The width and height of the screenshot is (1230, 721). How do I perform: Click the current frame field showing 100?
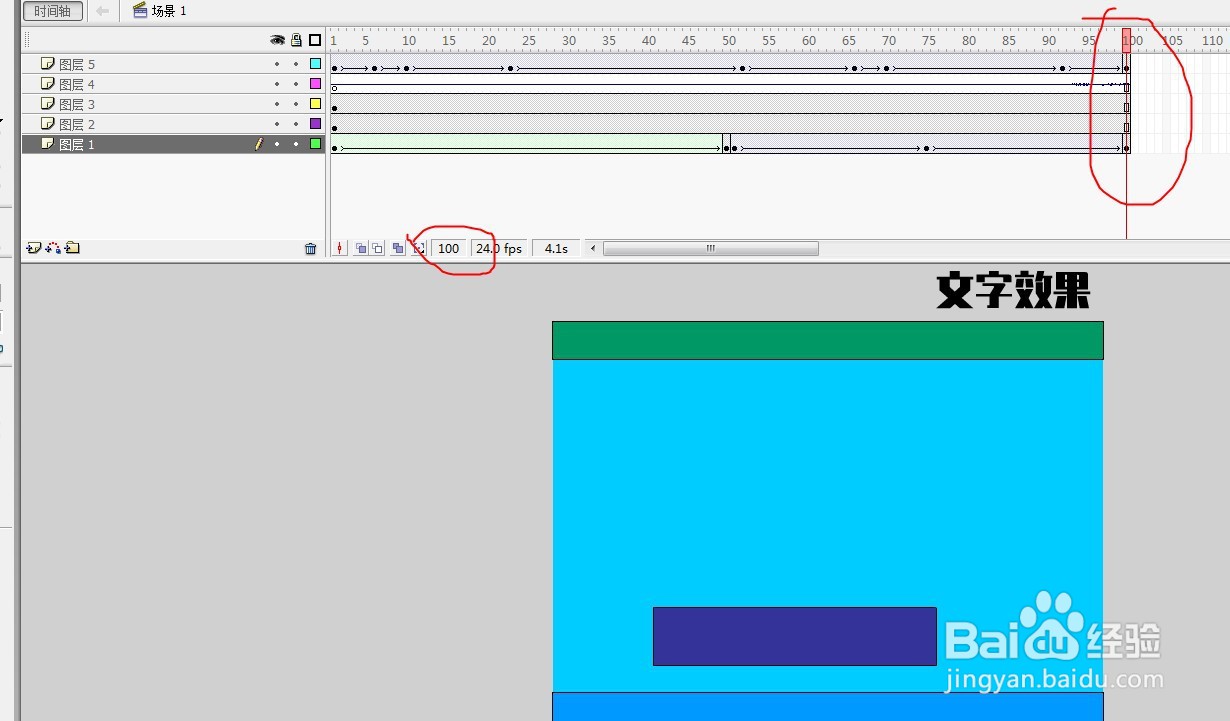click(x=449, y=249)
